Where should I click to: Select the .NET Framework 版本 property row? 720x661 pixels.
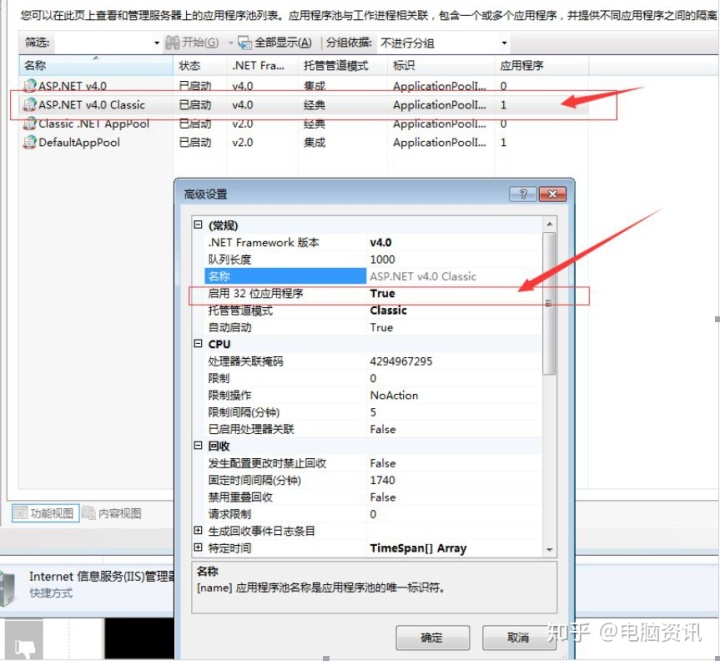(373, 242)
